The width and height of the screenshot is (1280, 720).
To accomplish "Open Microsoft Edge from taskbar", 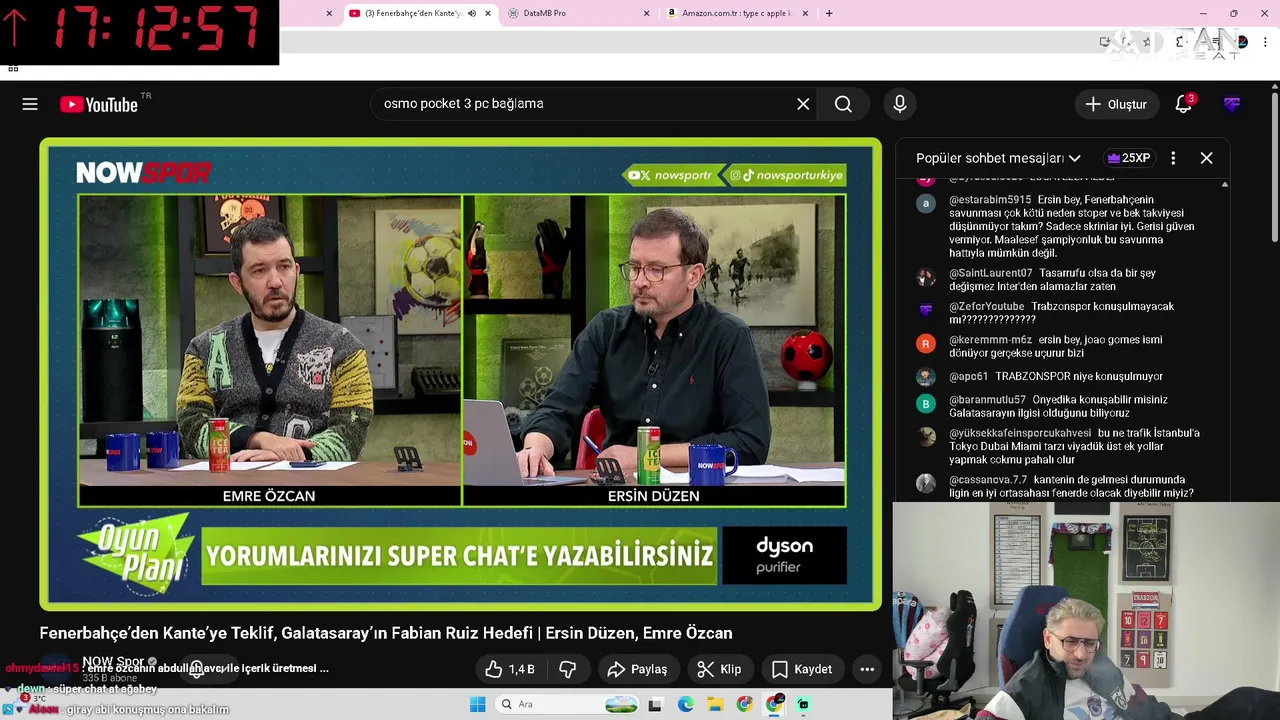I will pos(685,704).
